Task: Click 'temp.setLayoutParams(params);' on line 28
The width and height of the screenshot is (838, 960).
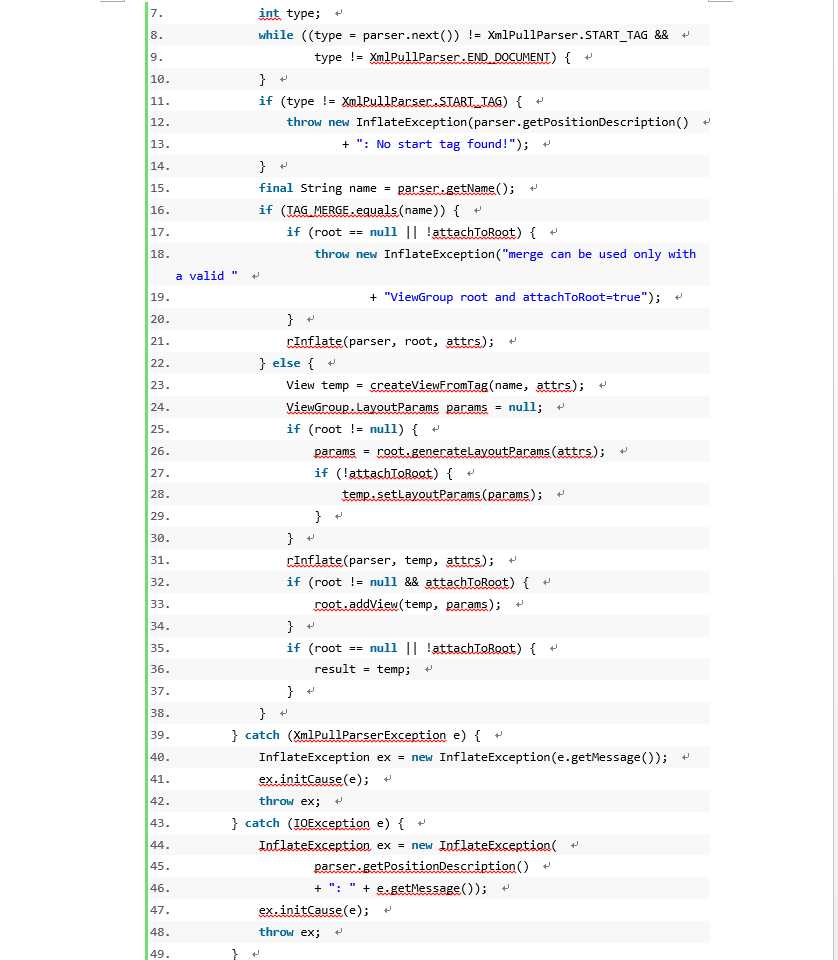Action: pyautogui.click(x=442, y=494)
